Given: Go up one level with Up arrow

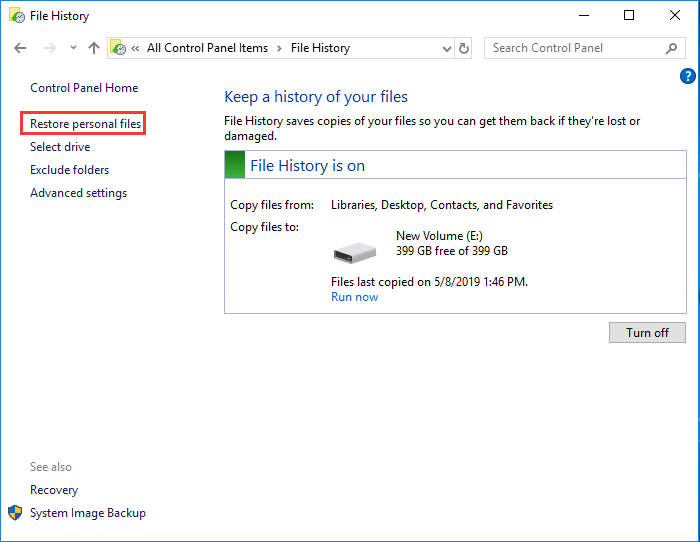Looking at the screenshot, I should [94, 48].
